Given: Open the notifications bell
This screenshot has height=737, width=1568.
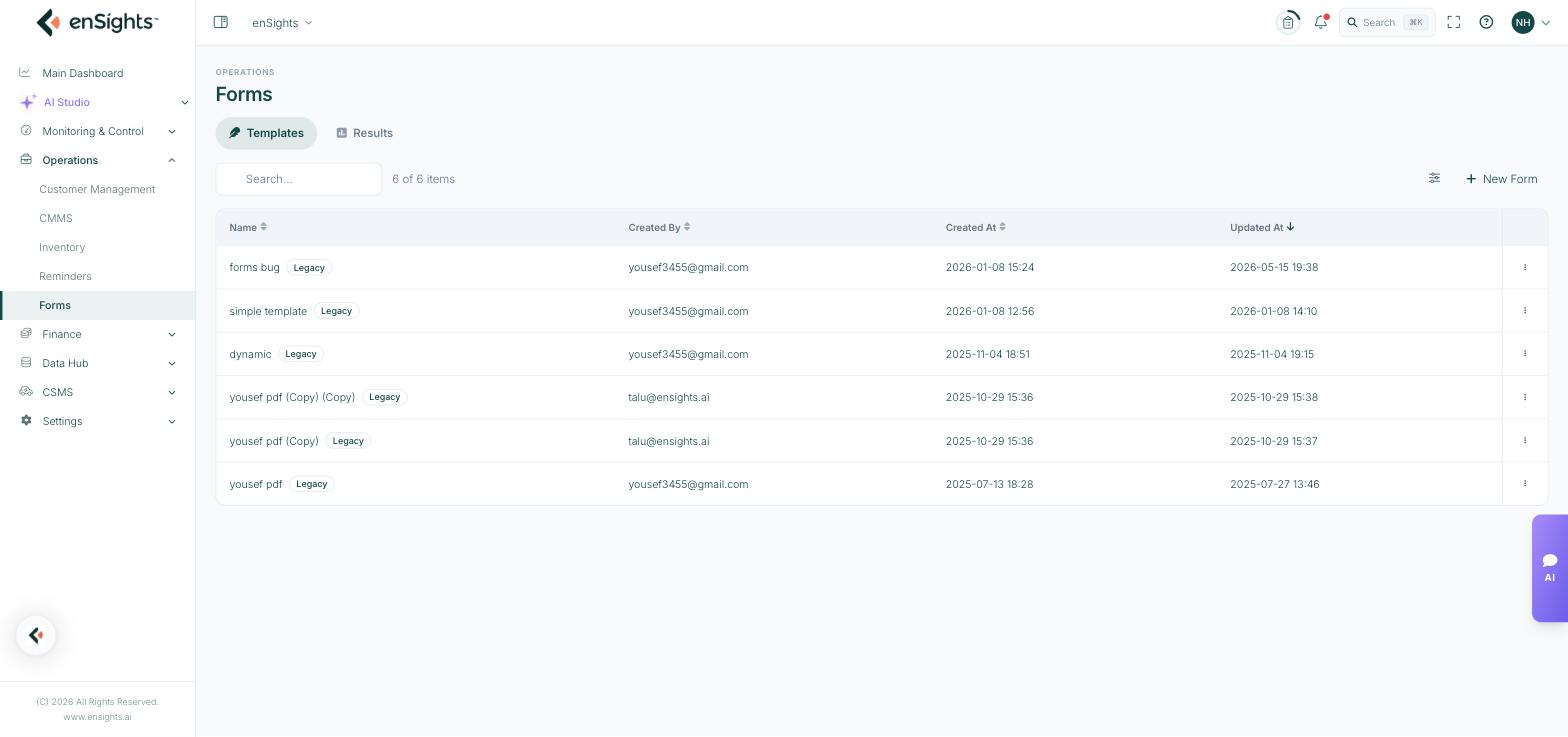Looking at the screenshot, I should coord(1321,22).
